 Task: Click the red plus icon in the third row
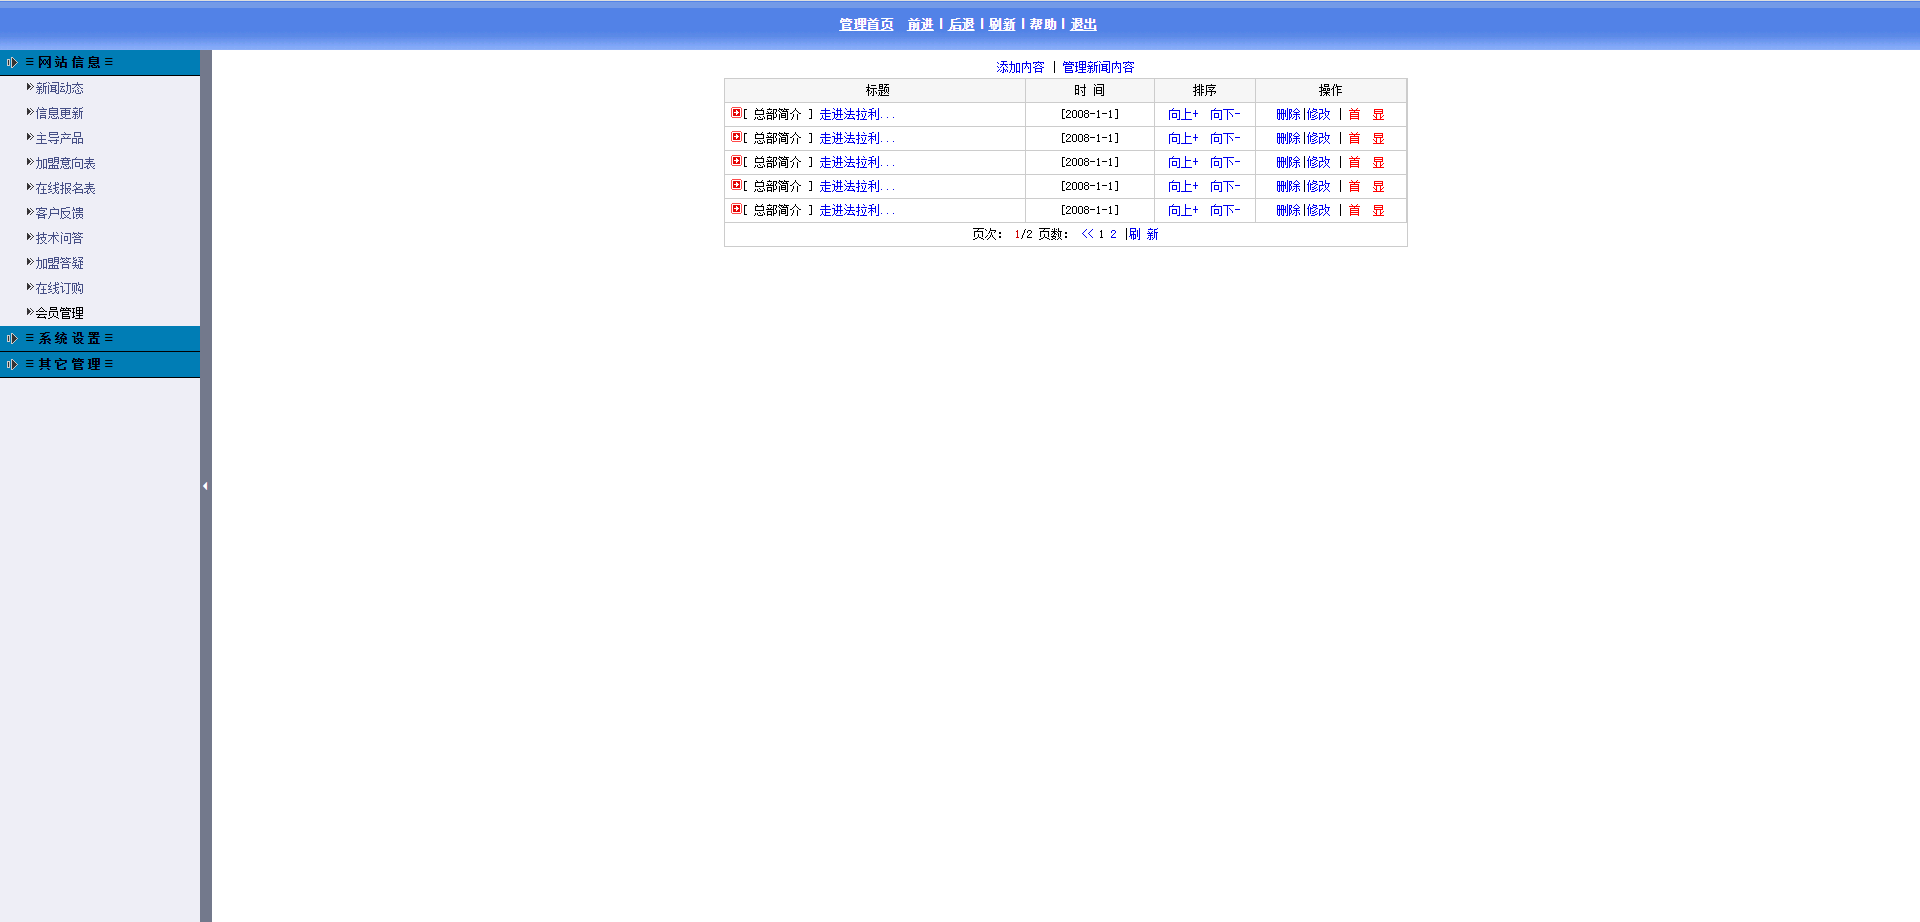(736, 161)
